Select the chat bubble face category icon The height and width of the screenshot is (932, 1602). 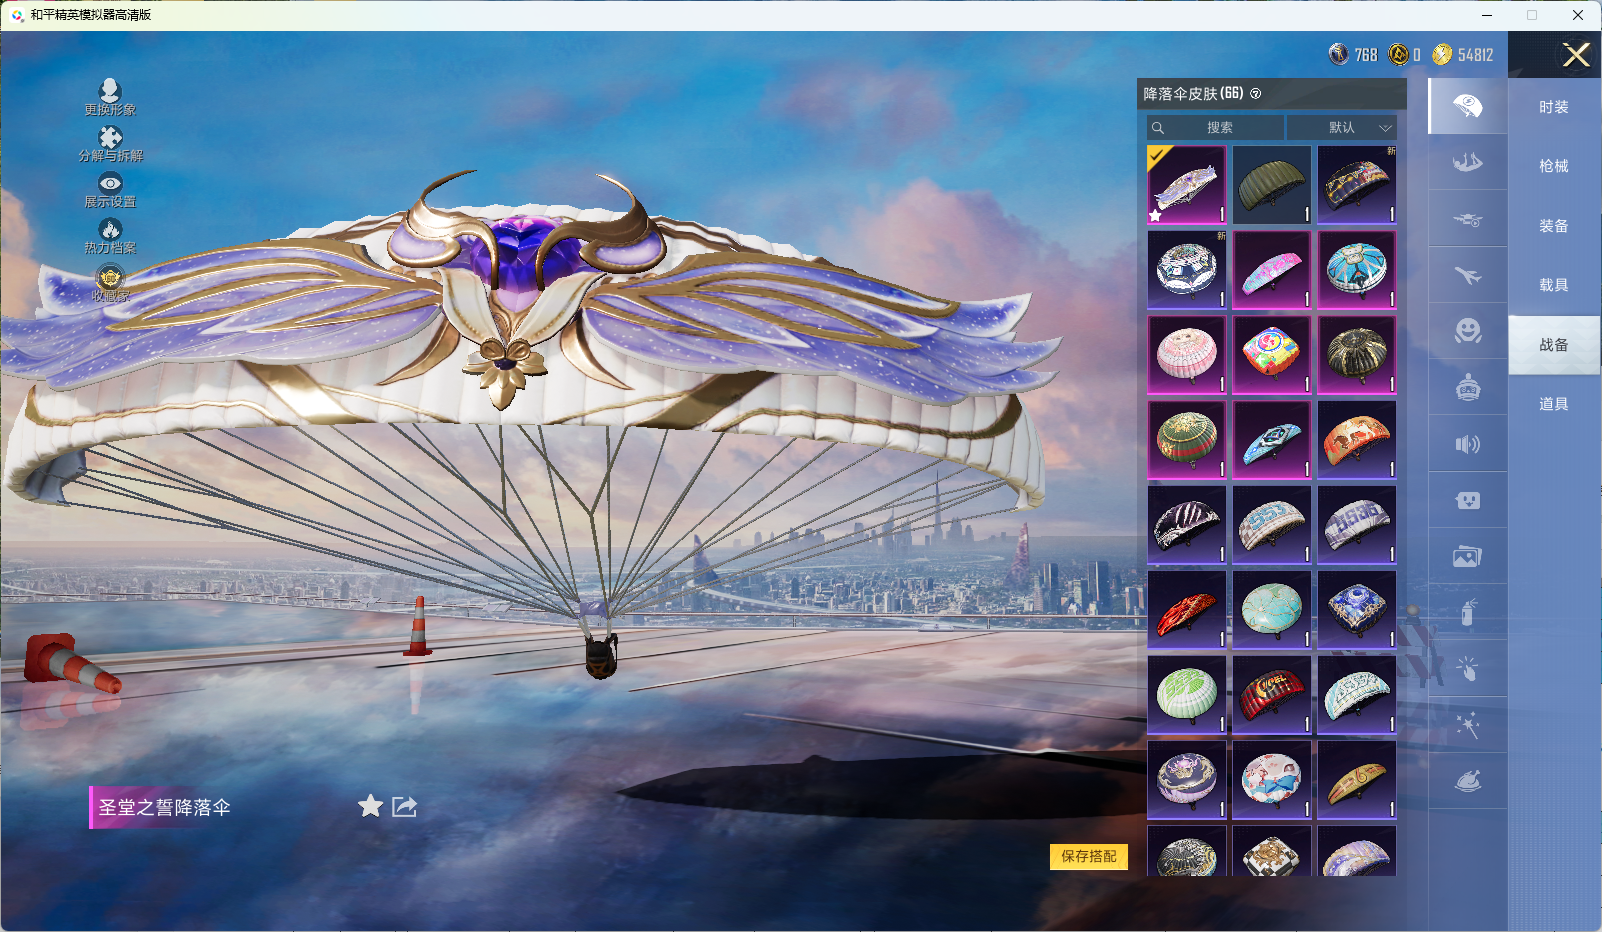(x=1468, y=500)
